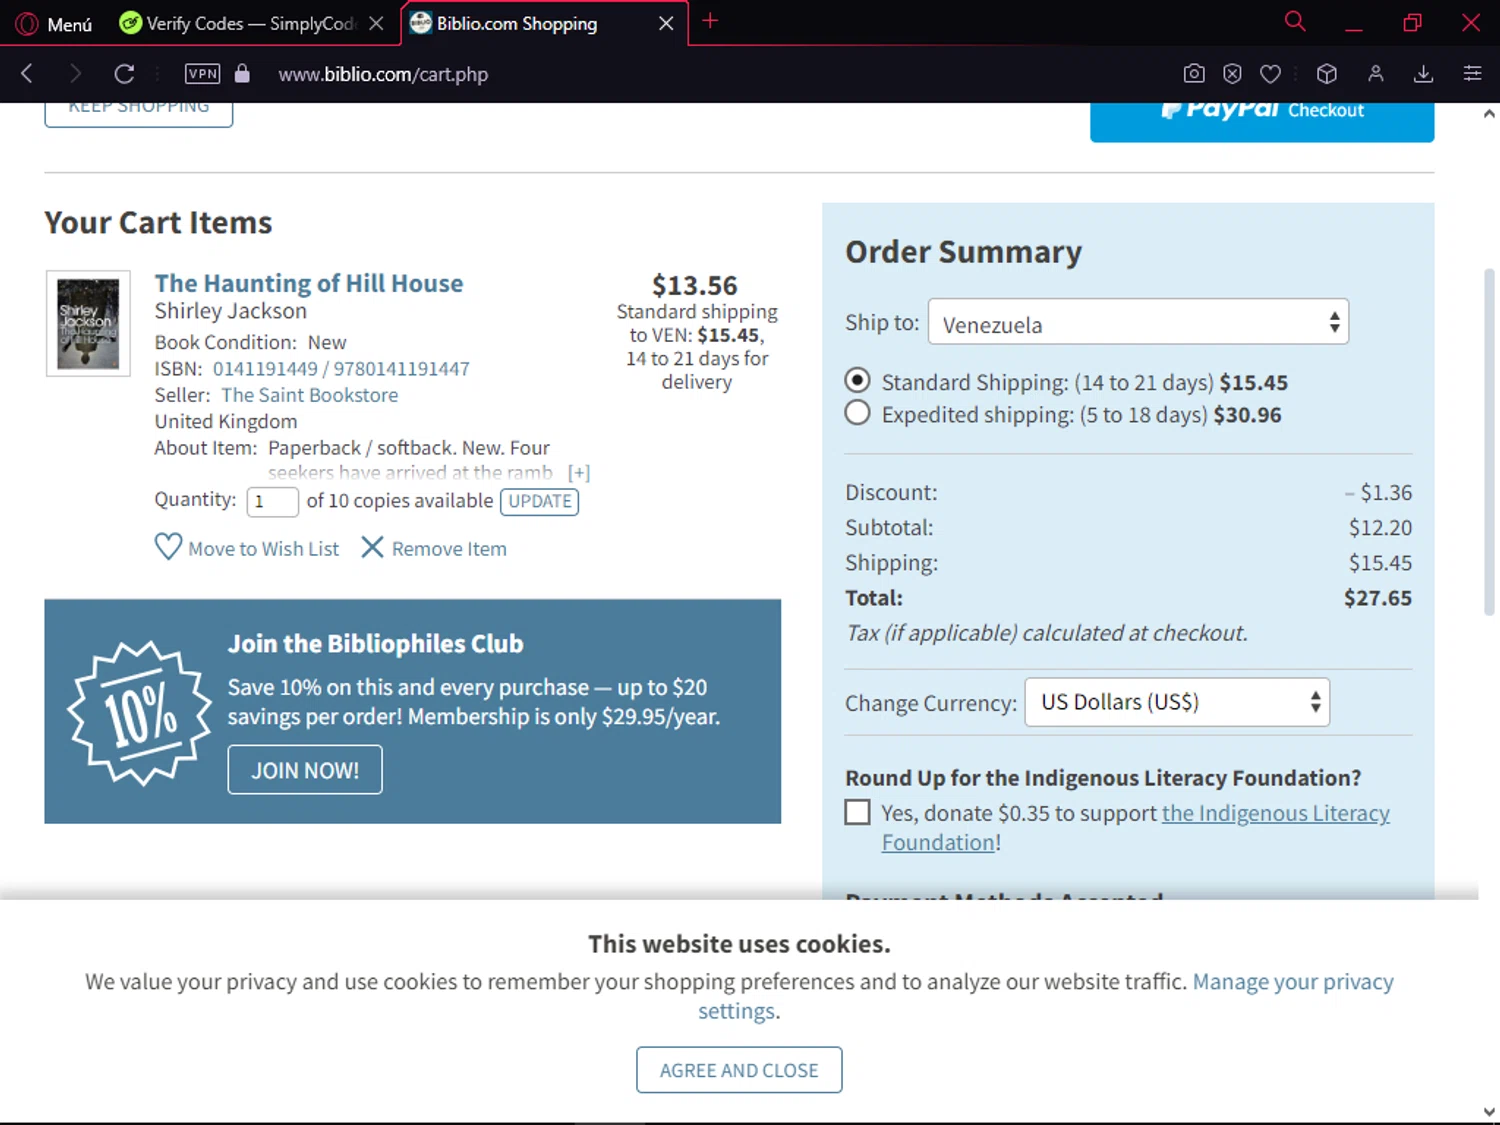Click the Subtotal value $12.20
Image resolution: width=1500 pixels, height=1125 pixels.
pyautogui.click(x=1380, y=528)
